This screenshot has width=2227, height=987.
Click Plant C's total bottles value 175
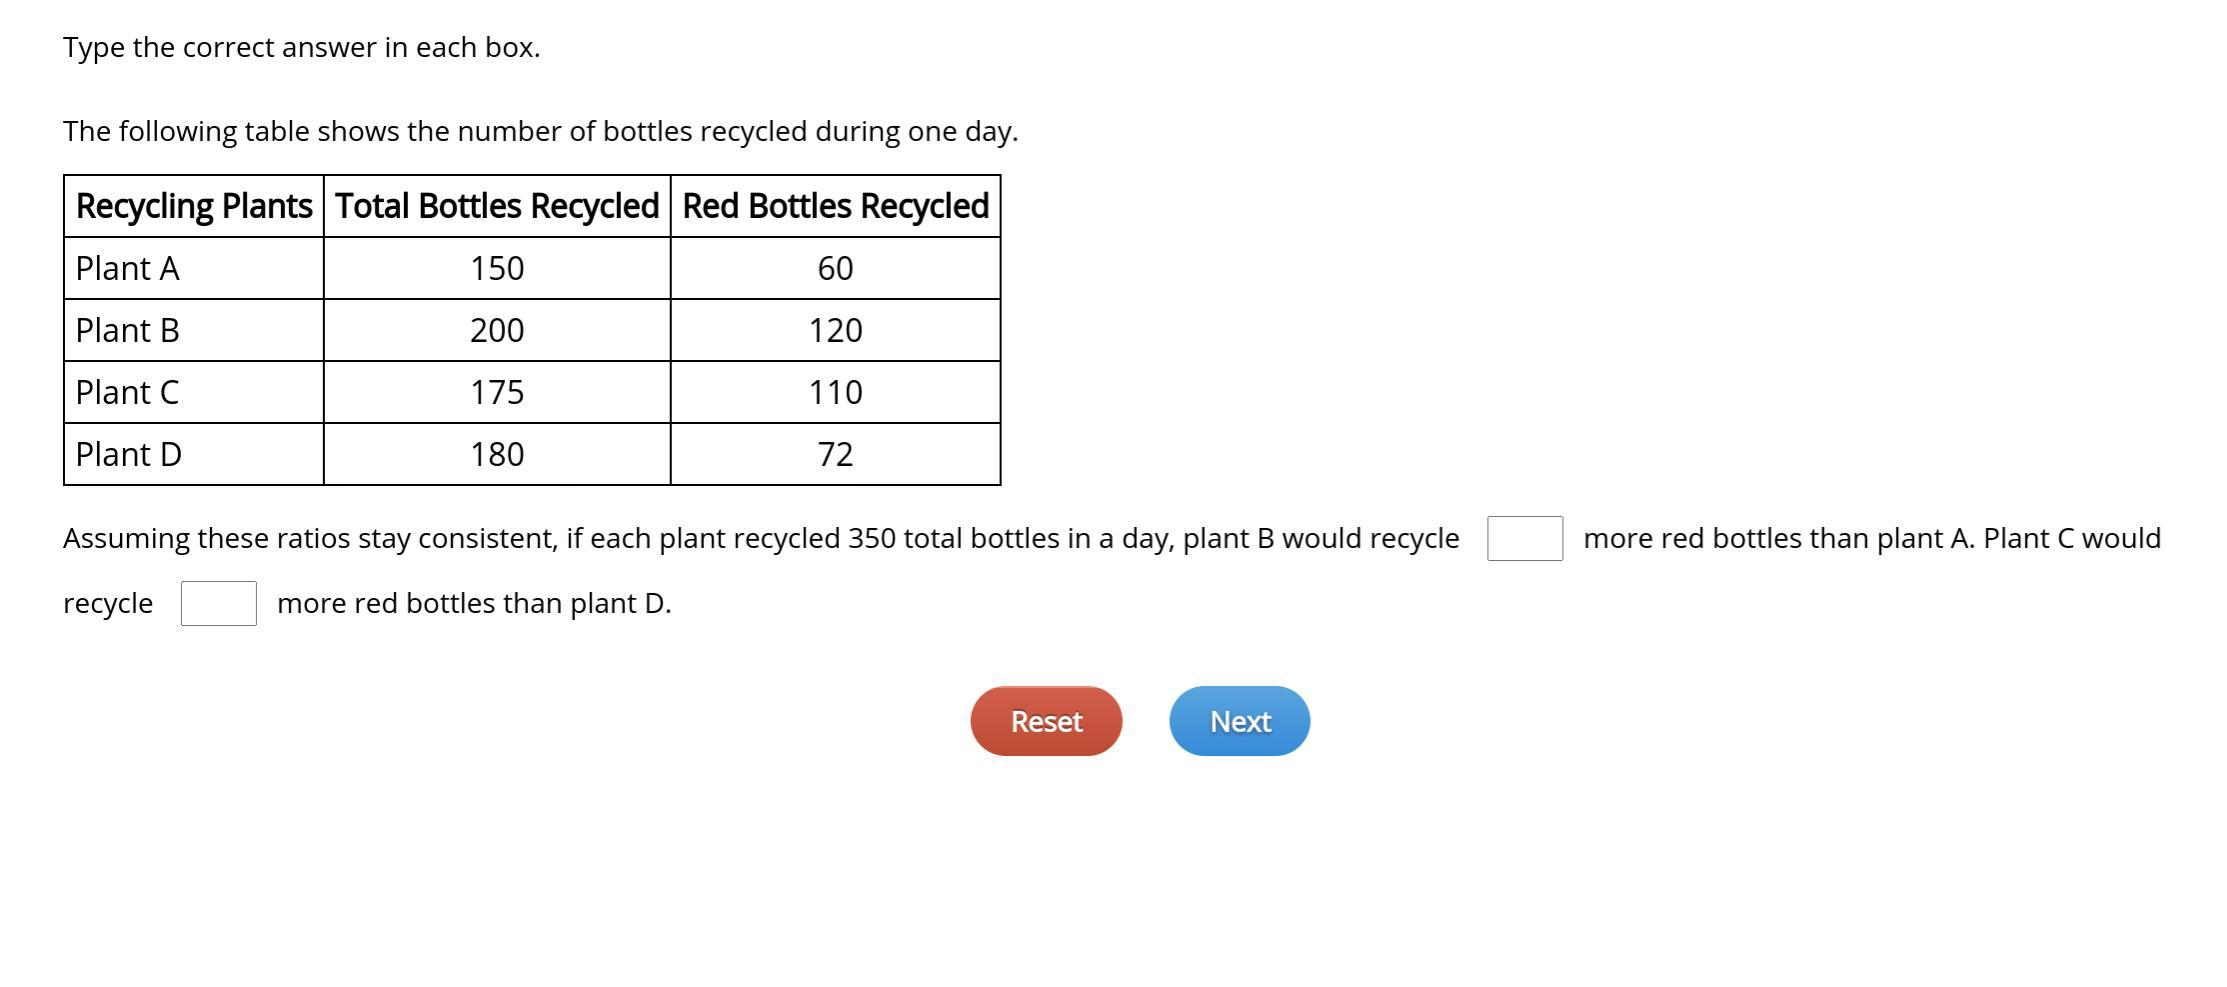coord(497,392)
